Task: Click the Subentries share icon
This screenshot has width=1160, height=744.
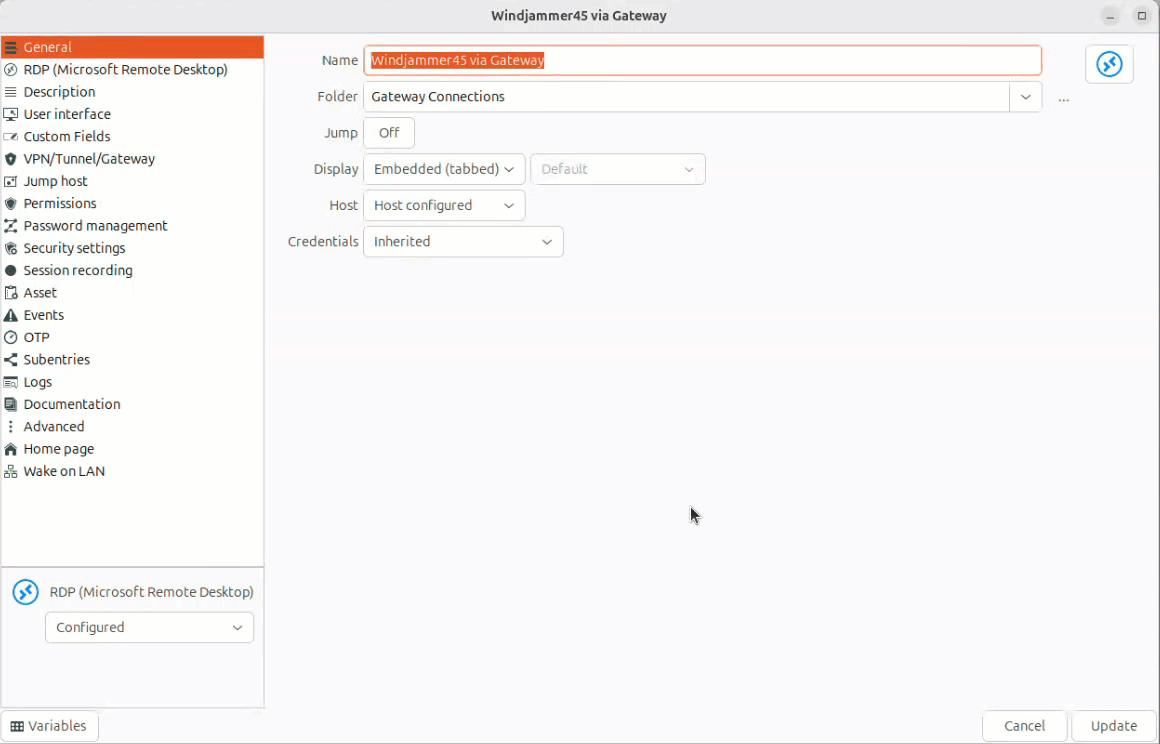Action: [x=11, y=360]
